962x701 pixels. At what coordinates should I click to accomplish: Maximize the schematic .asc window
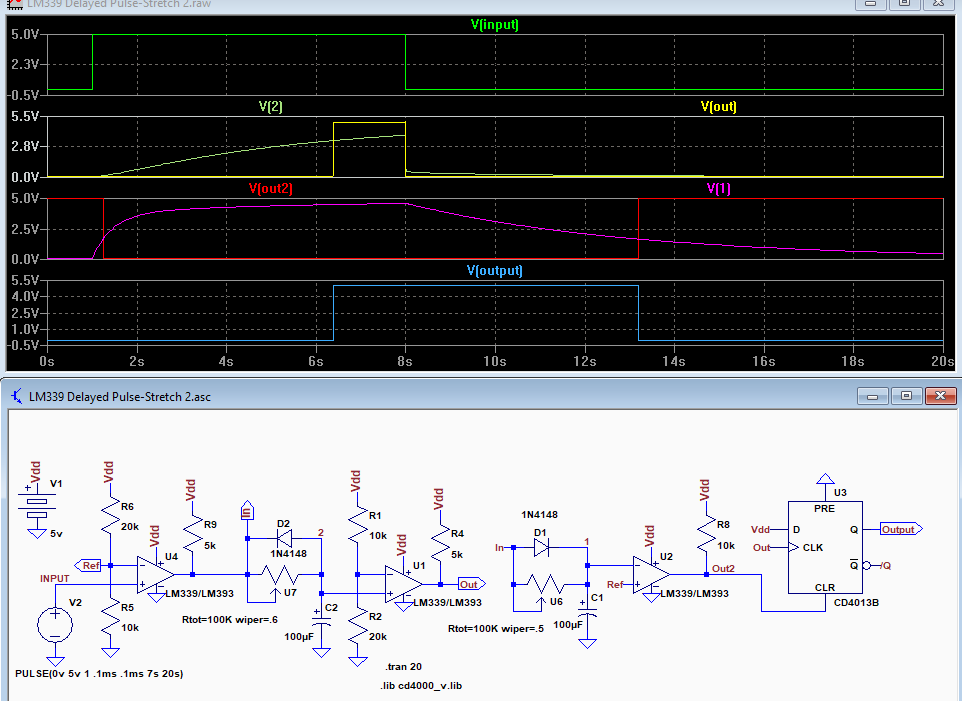906,396
